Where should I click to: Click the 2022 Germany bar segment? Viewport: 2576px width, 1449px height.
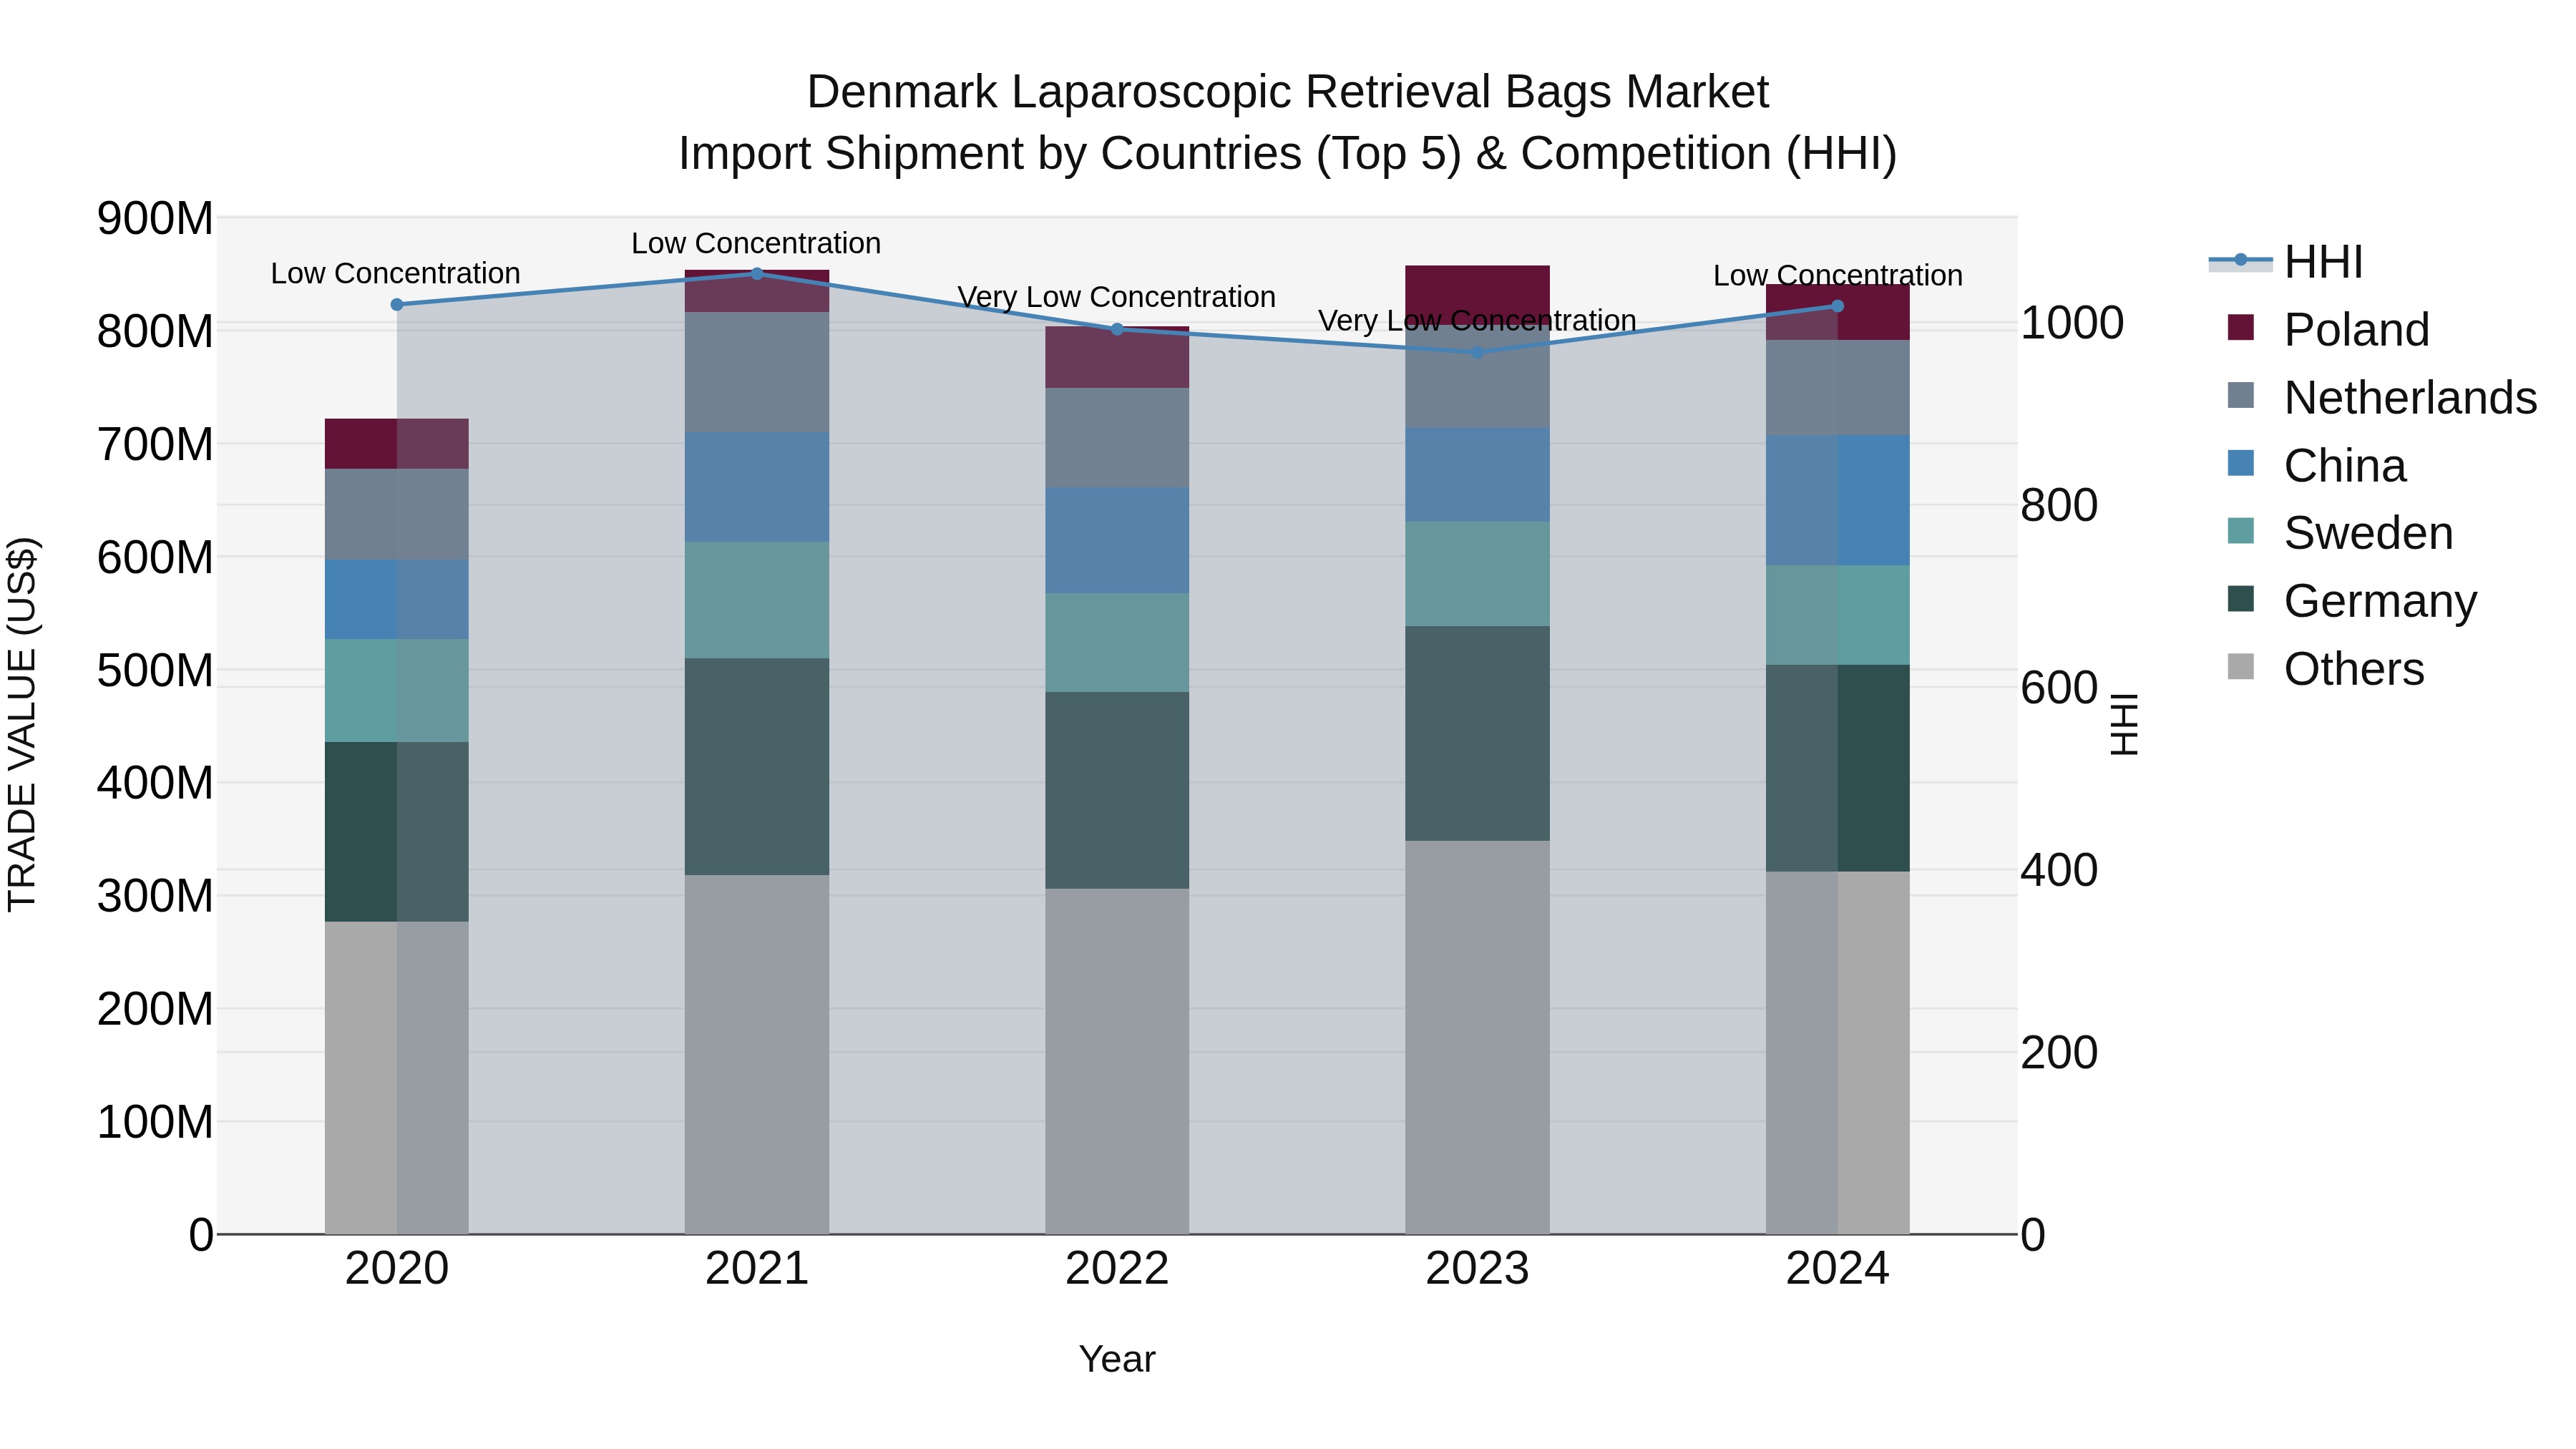(1117, 790)
